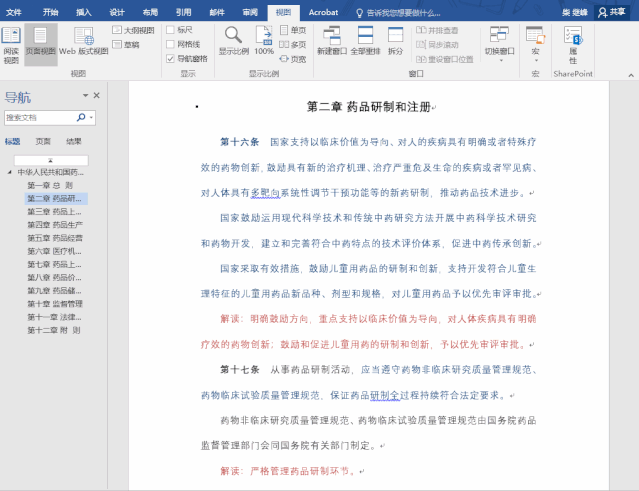Open the 审阅 ribbon tab
Viewport: 639px width, 491px height.
(x=250, y=11)
